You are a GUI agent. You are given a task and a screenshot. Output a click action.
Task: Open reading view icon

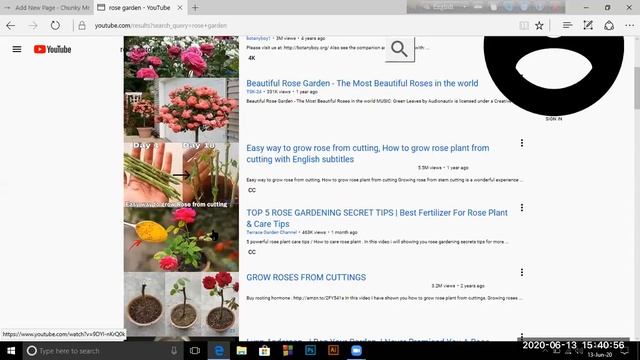click(x=524, y=25)
